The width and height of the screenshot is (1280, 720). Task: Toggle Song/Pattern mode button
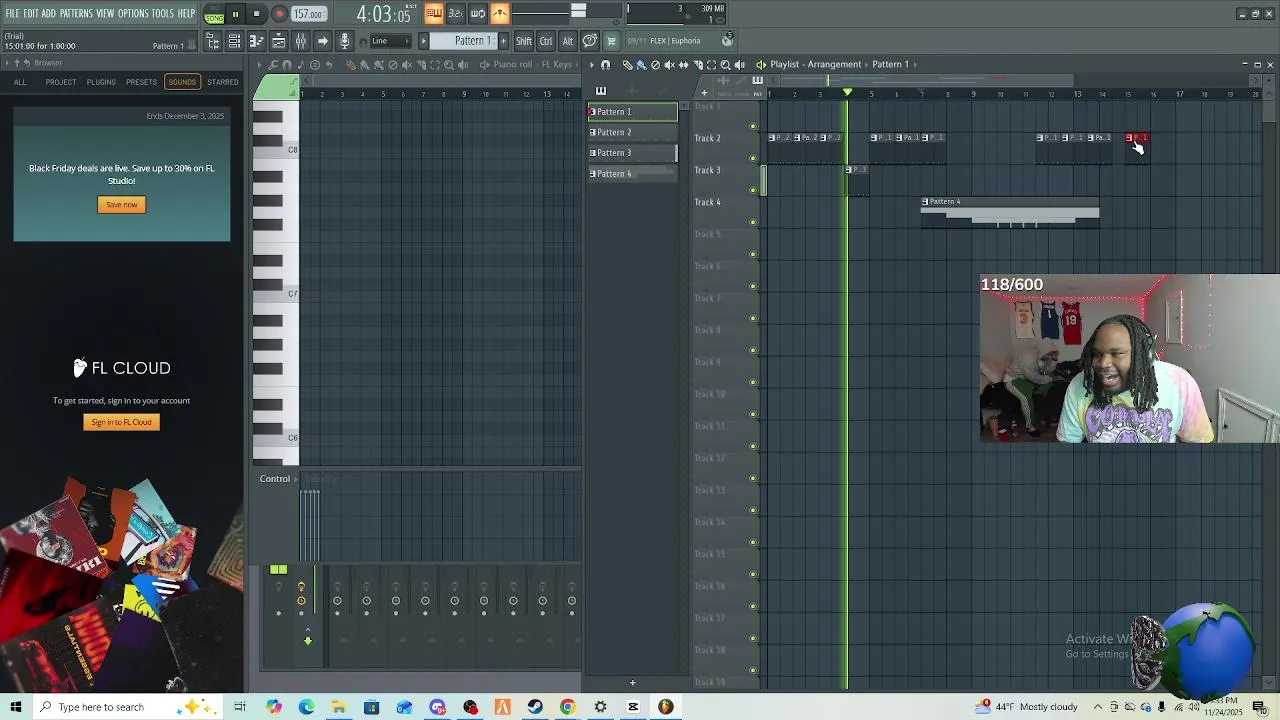pyautogui.click(x=214, y=15)
